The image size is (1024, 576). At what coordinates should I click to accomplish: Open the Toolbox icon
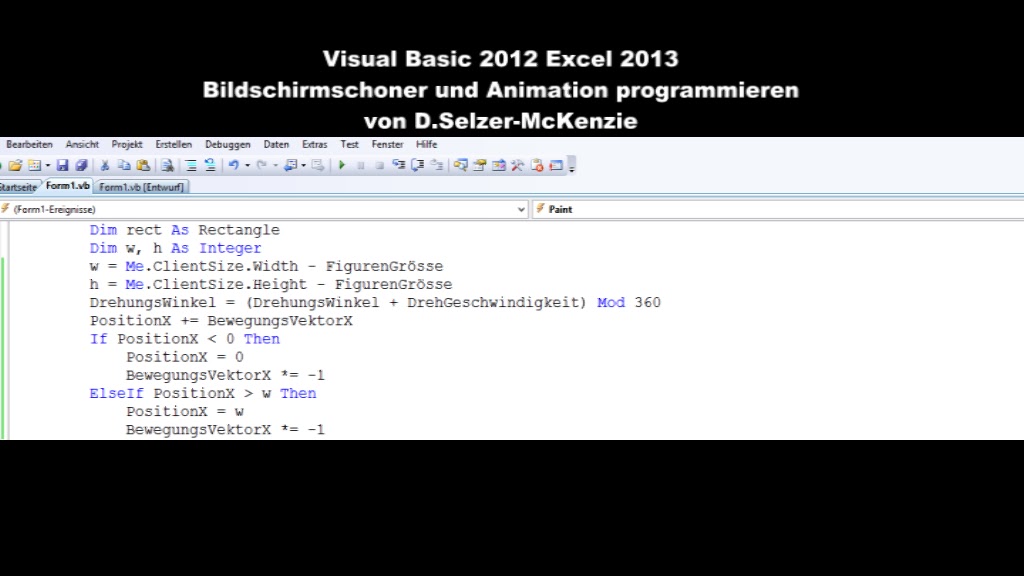pyautogui.click(x=518, y=166)
